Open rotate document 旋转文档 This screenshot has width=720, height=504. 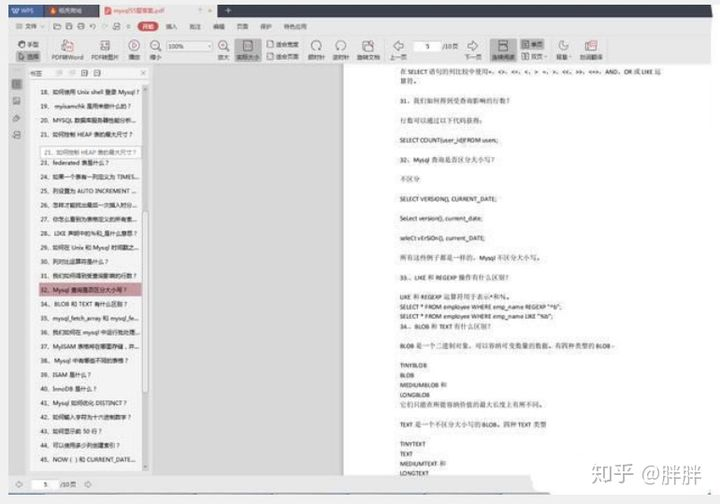[368, 50]
